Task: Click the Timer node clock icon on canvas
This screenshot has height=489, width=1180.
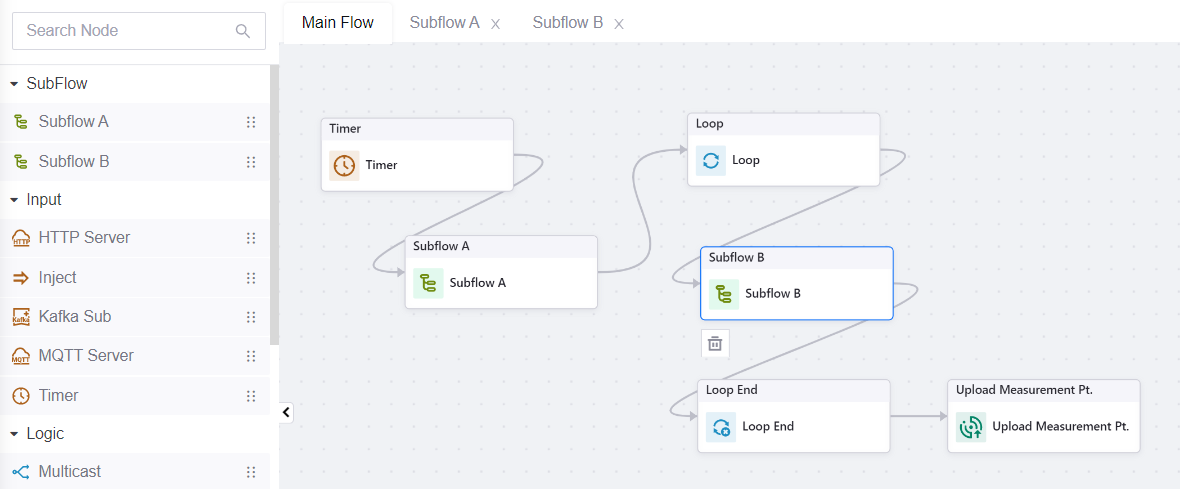Action: click(x=344, y=165)
